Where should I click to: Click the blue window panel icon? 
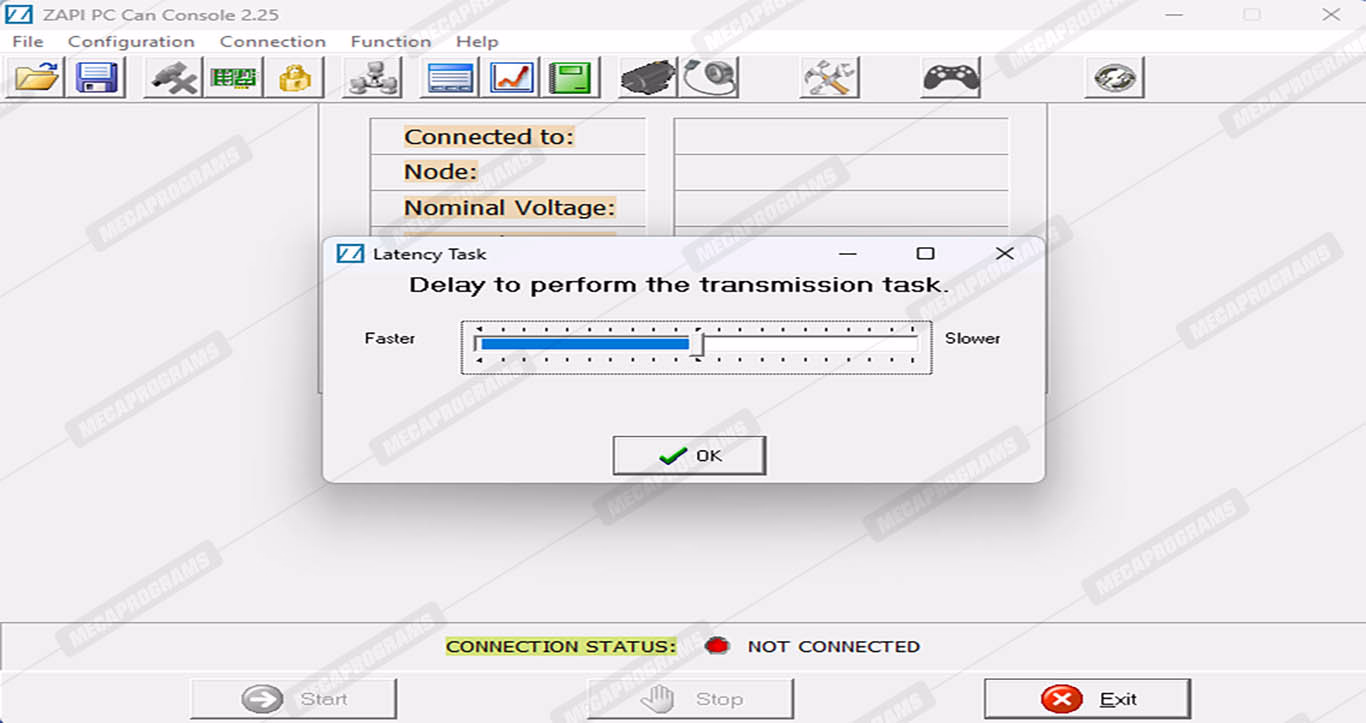(451, 77)
